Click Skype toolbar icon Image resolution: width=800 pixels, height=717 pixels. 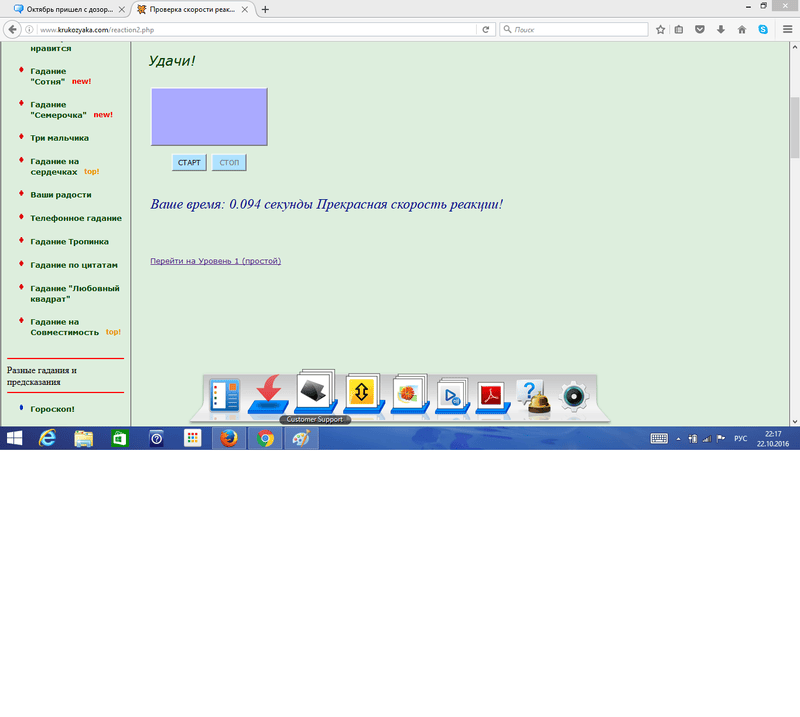[763, 30]
